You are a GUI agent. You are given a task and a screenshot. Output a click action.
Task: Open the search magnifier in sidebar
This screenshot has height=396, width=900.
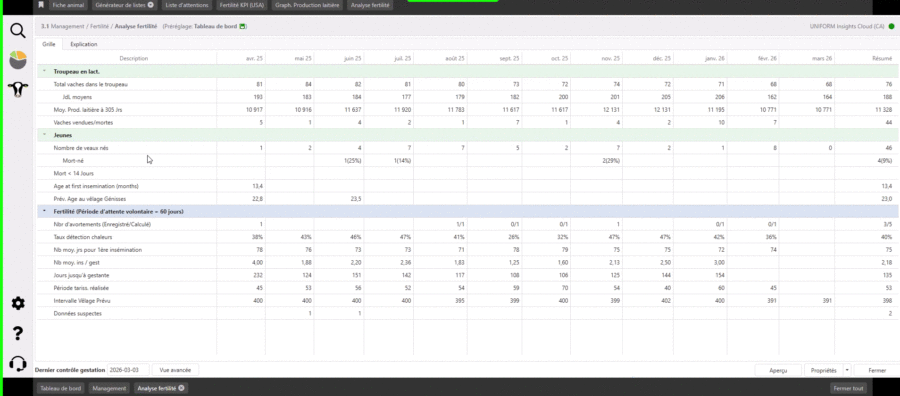18,31
